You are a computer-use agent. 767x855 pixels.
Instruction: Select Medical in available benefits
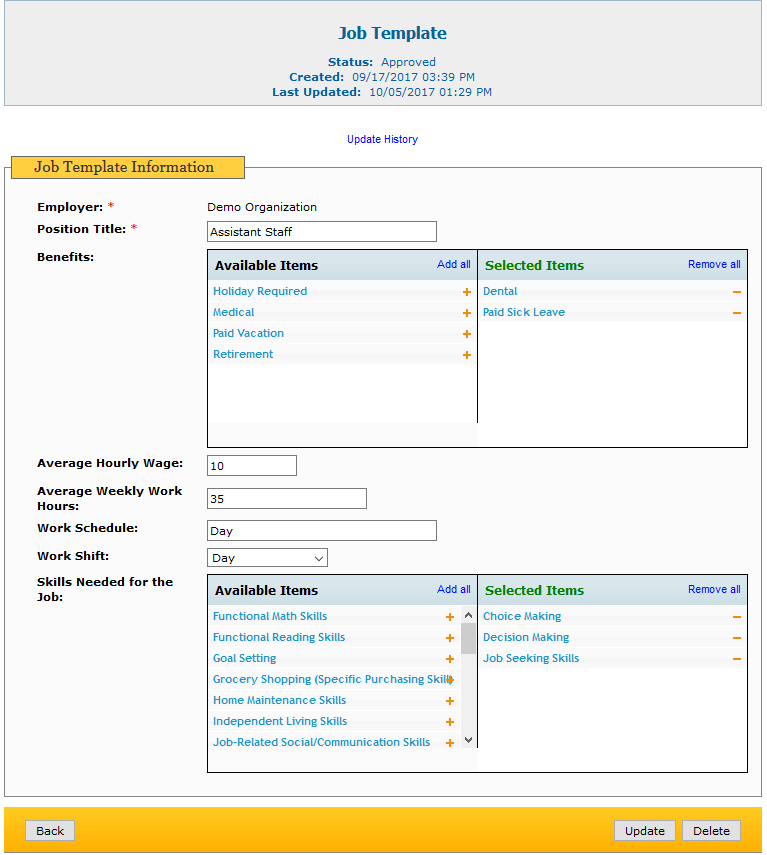[x=233, y=312]
